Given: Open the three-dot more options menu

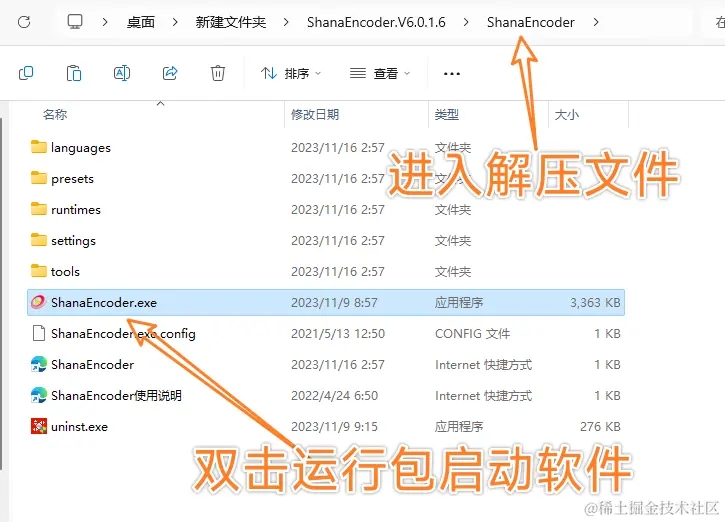Looking at the screenshot, I should point(452,74).
